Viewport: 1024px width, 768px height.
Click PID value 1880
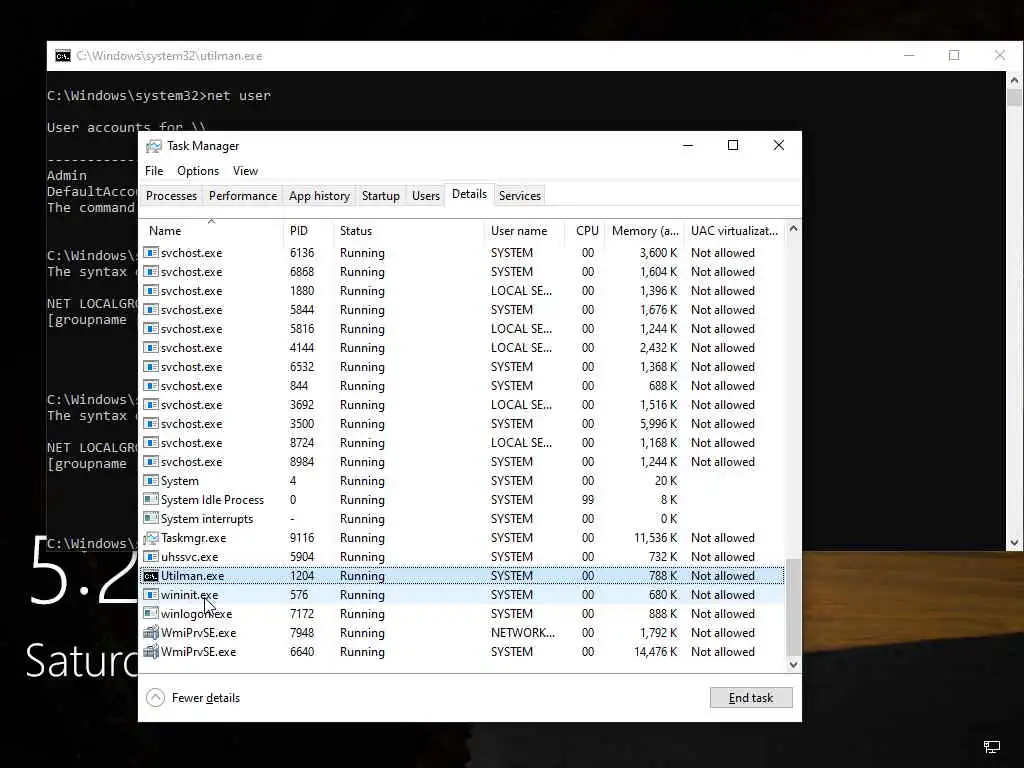point(302,291)
